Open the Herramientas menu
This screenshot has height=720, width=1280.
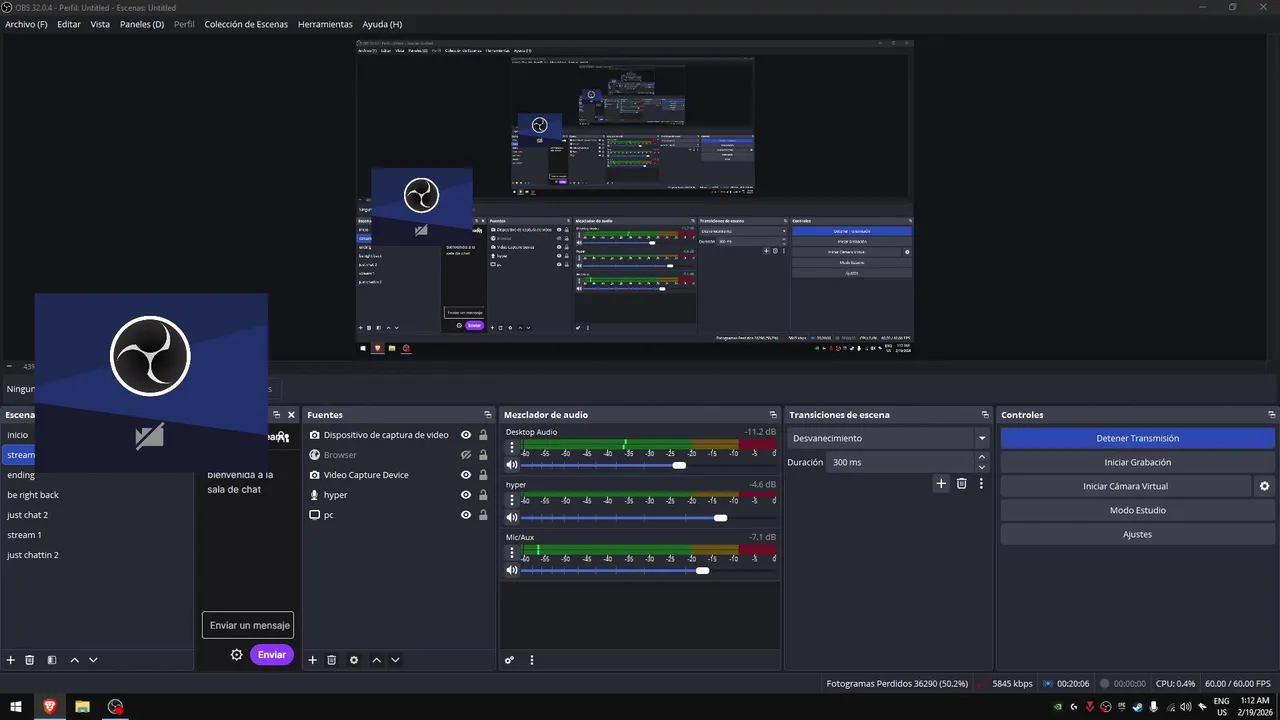(x=325, y=24)
